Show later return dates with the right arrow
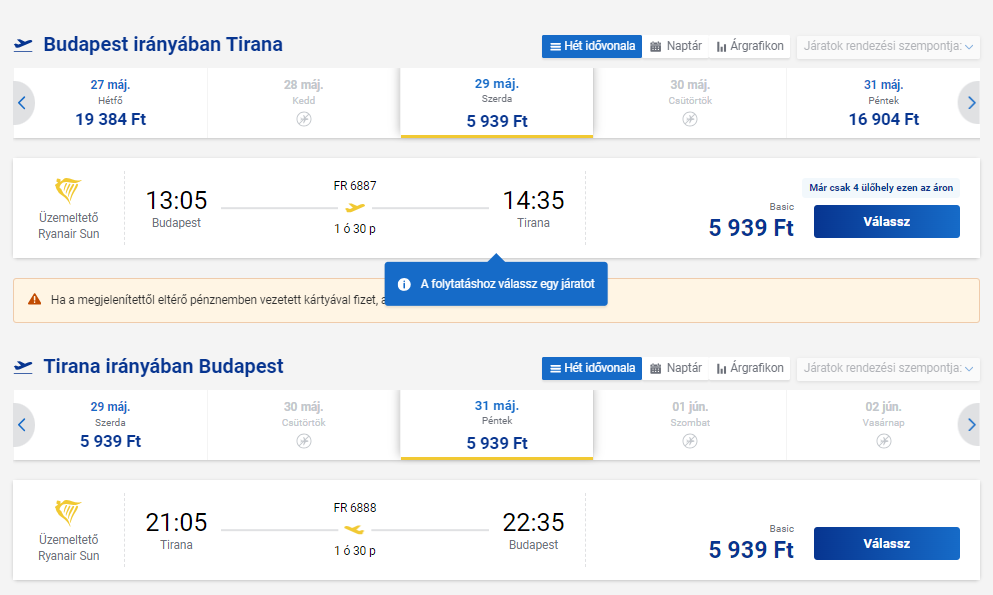 tap(971, 425)
